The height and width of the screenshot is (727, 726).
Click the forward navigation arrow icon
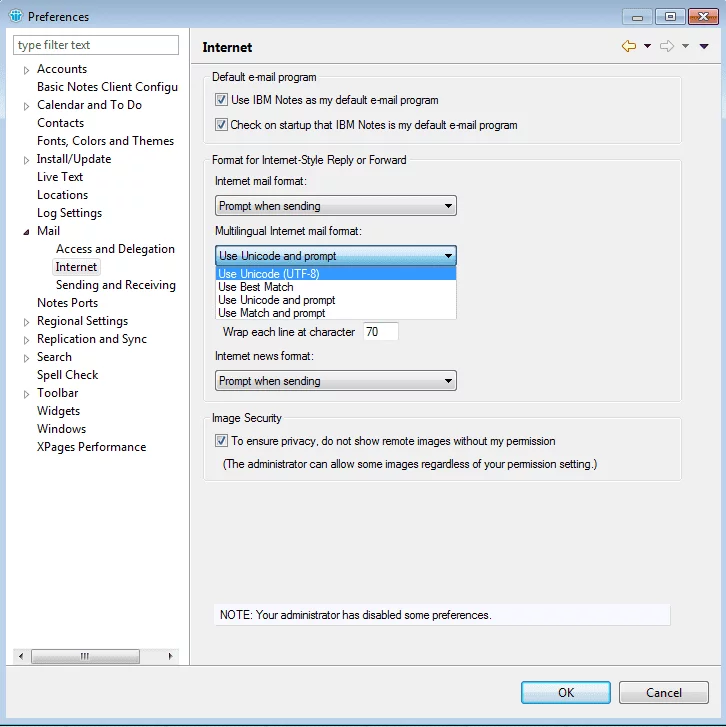tap(667, 46)
